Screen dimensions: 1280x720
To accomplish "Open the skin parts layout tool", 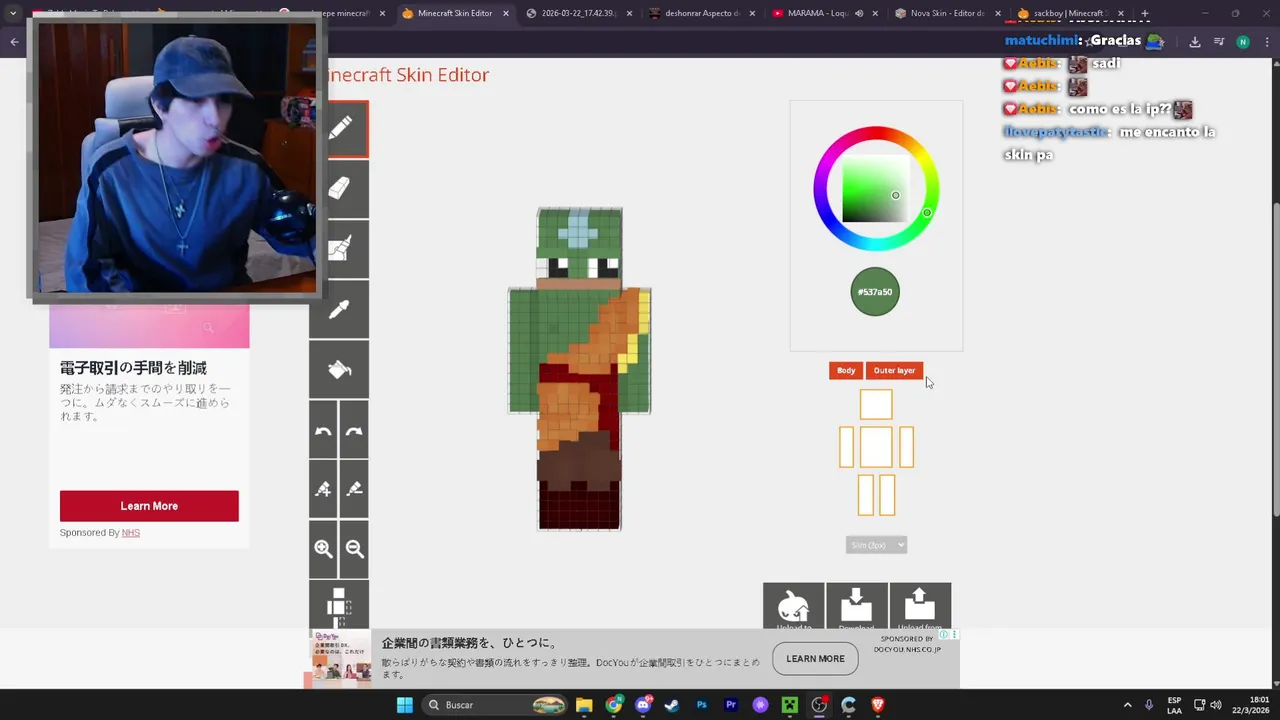I will (x=339, y=605).
